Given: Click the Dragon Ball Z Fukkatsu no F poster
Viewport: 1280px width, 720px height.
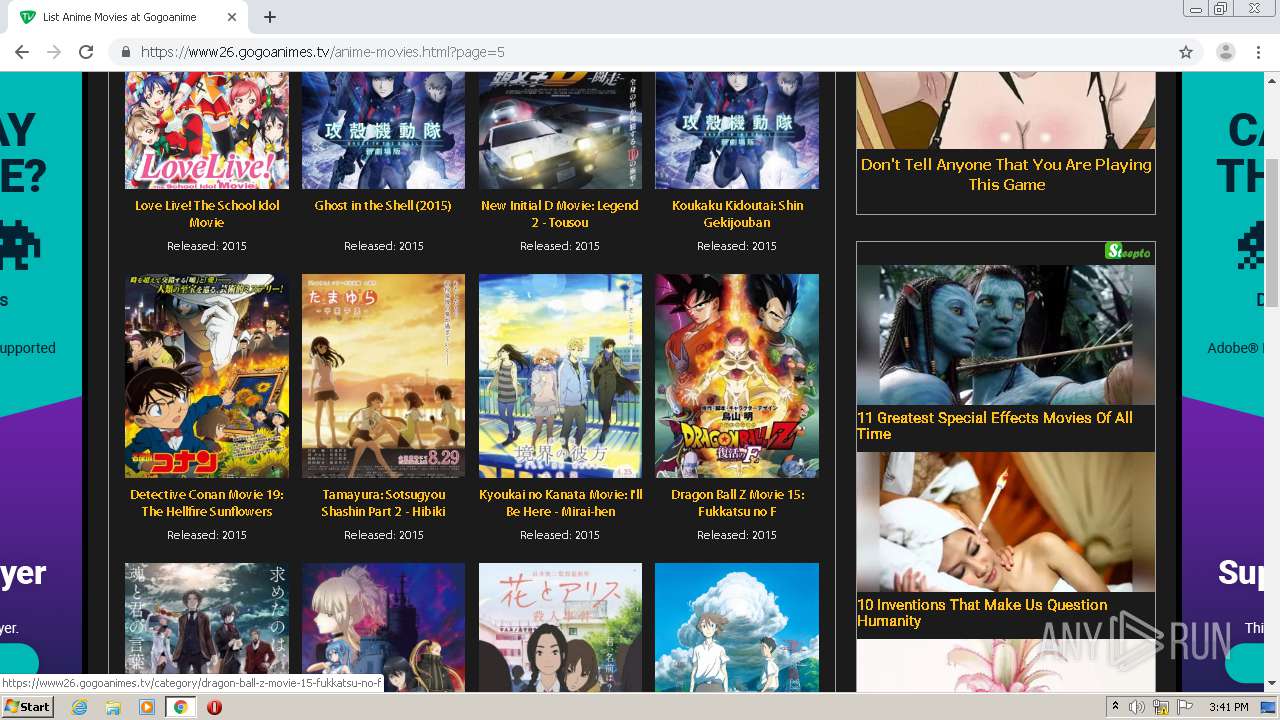Looking at the screenshot, I should click(x=737, y=376).
